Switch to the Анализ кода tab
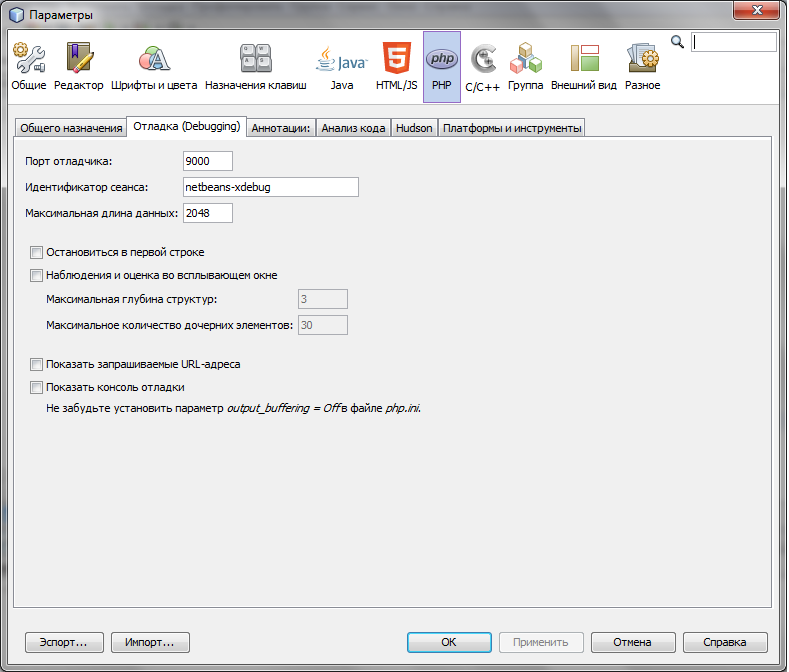Viewport: 789px width, 672px height. pos(353,128)
